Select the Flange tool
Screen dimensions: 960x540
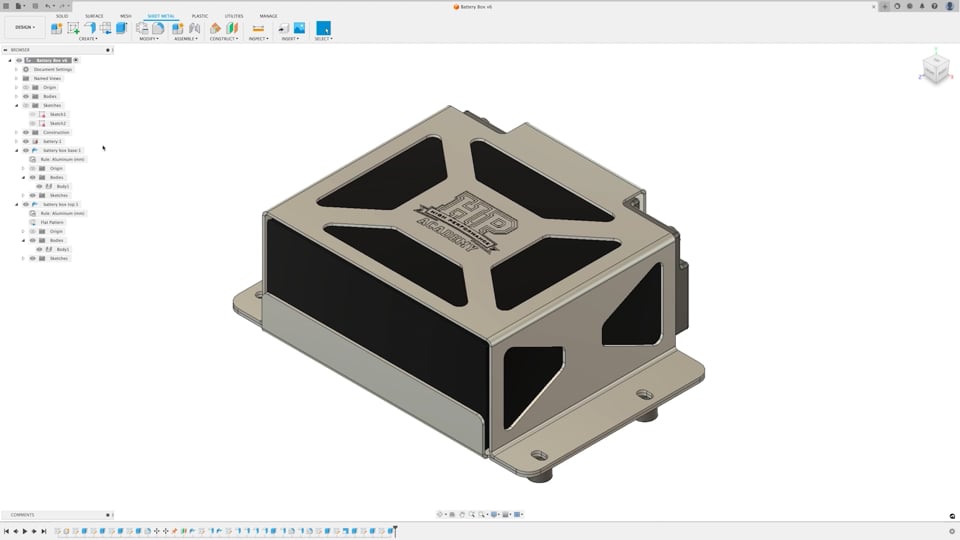(x=90, y=28)
